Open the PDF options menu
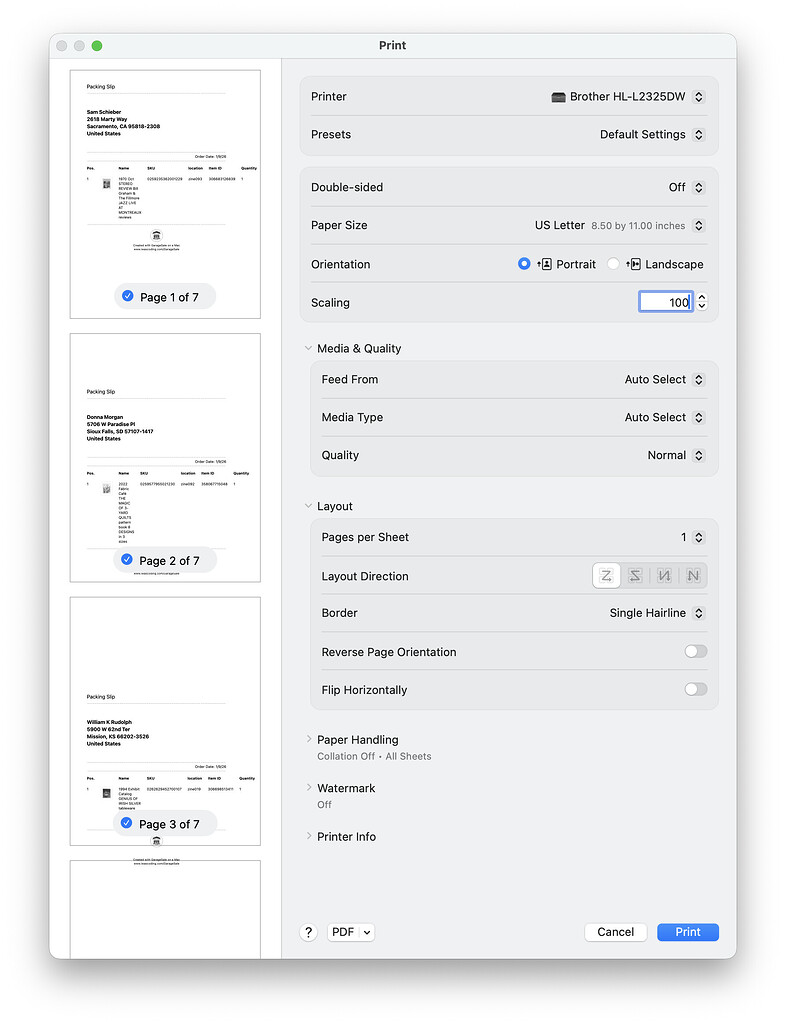The width and height of the screenshot is (786, 1024). [x=350, y=932]
